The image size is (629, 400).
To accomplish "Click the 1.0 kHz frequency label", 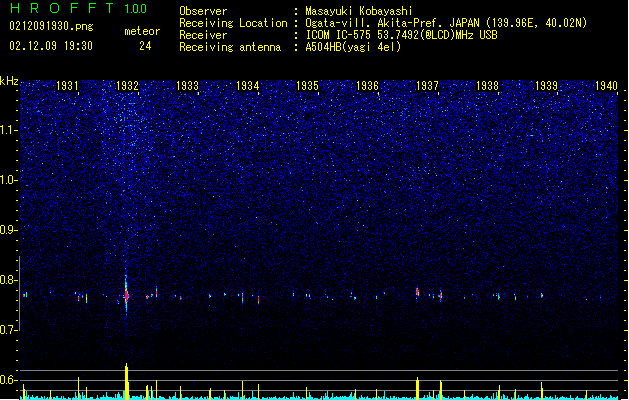I will pyautogui.click(x=9, y=180).
